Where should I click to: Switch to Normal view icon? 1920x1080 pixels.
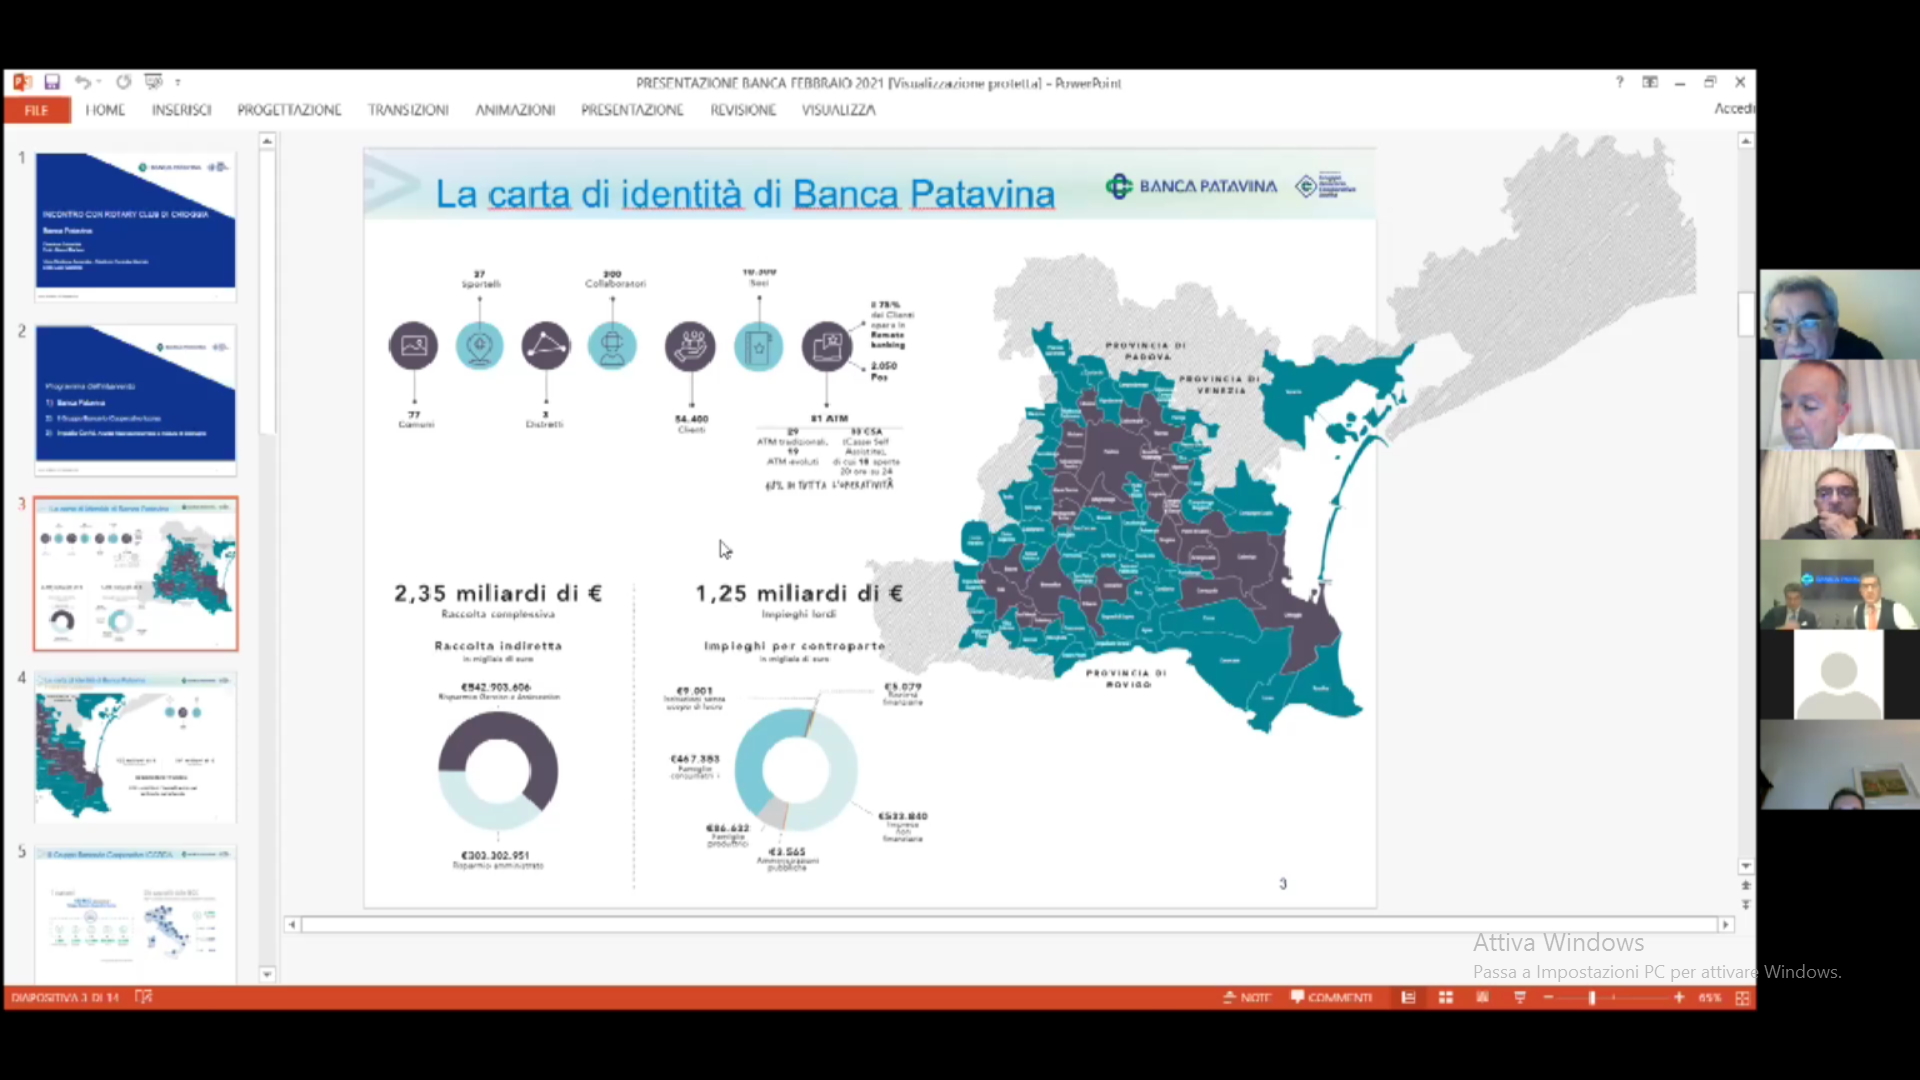click(1408, 998)
